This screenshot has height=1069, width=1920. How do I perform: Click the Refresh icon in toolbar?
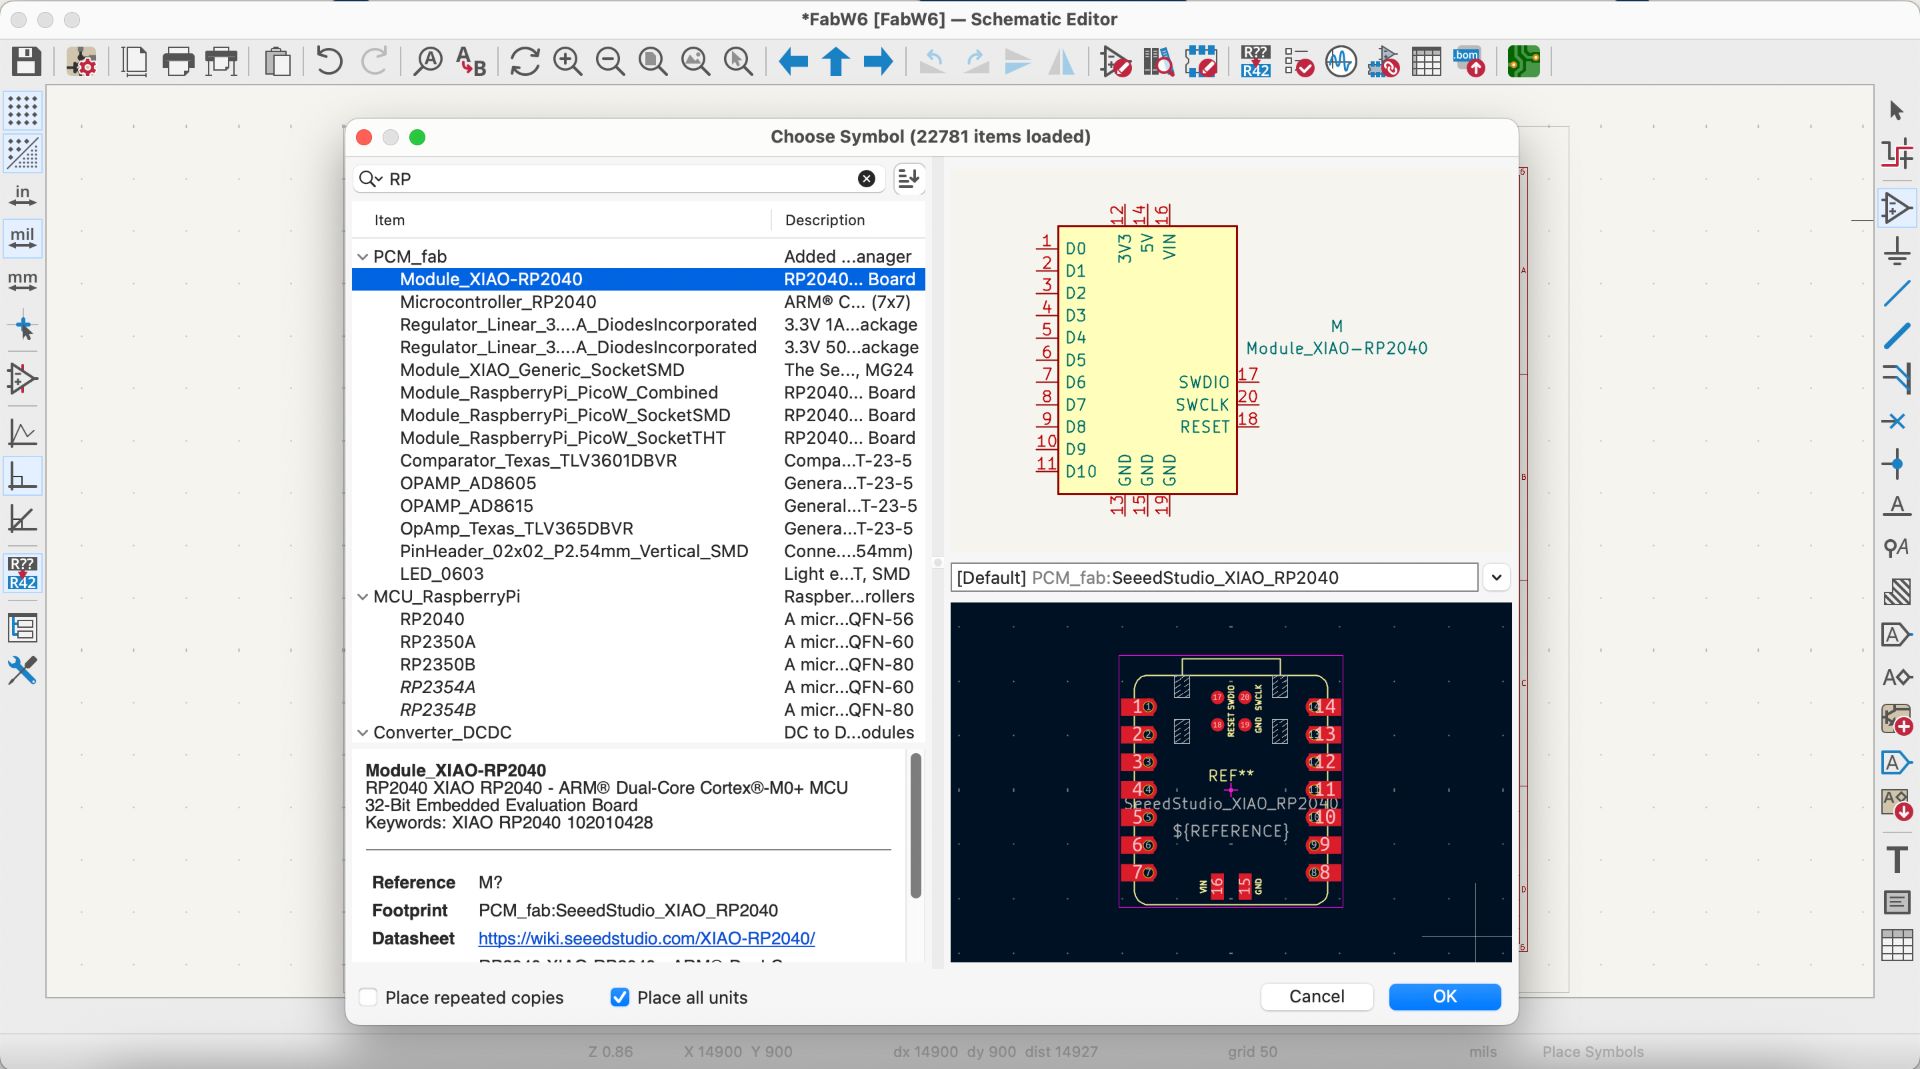[x=524, y=62]
